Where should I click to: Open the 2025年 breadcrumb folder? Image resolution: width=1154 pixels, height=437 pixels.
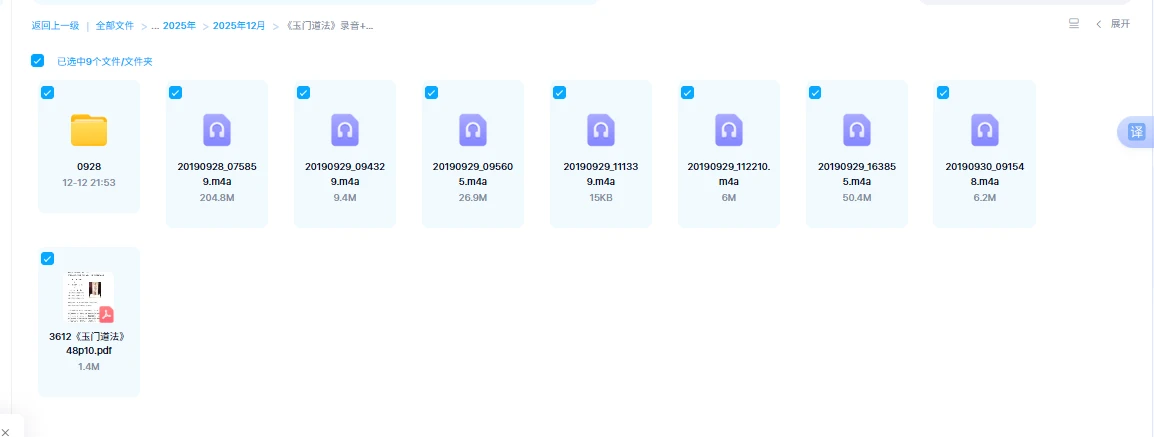point(180,26)
